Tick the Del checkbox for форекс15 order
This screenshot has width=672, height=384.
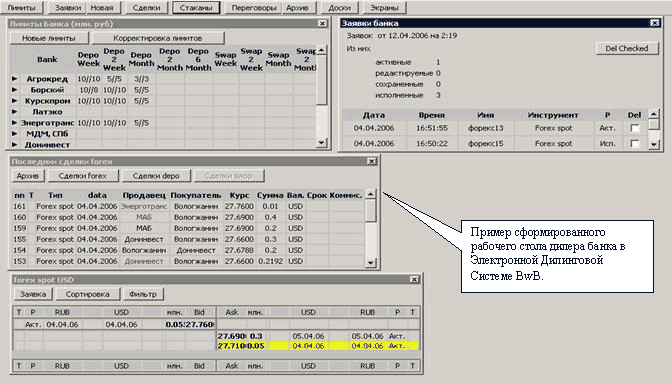(x=635, y=144)
